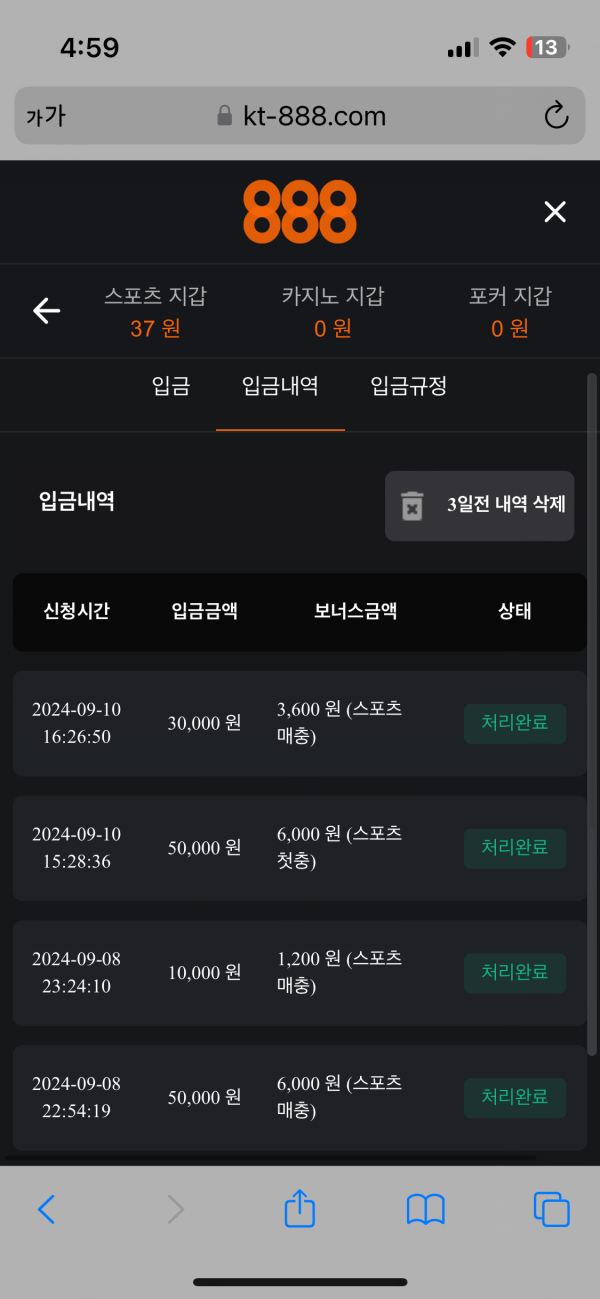The width and height of the screenshot is (600, 1299).
Task: Select the 스포츠 지갑 wallet
Action: [155, 311]
